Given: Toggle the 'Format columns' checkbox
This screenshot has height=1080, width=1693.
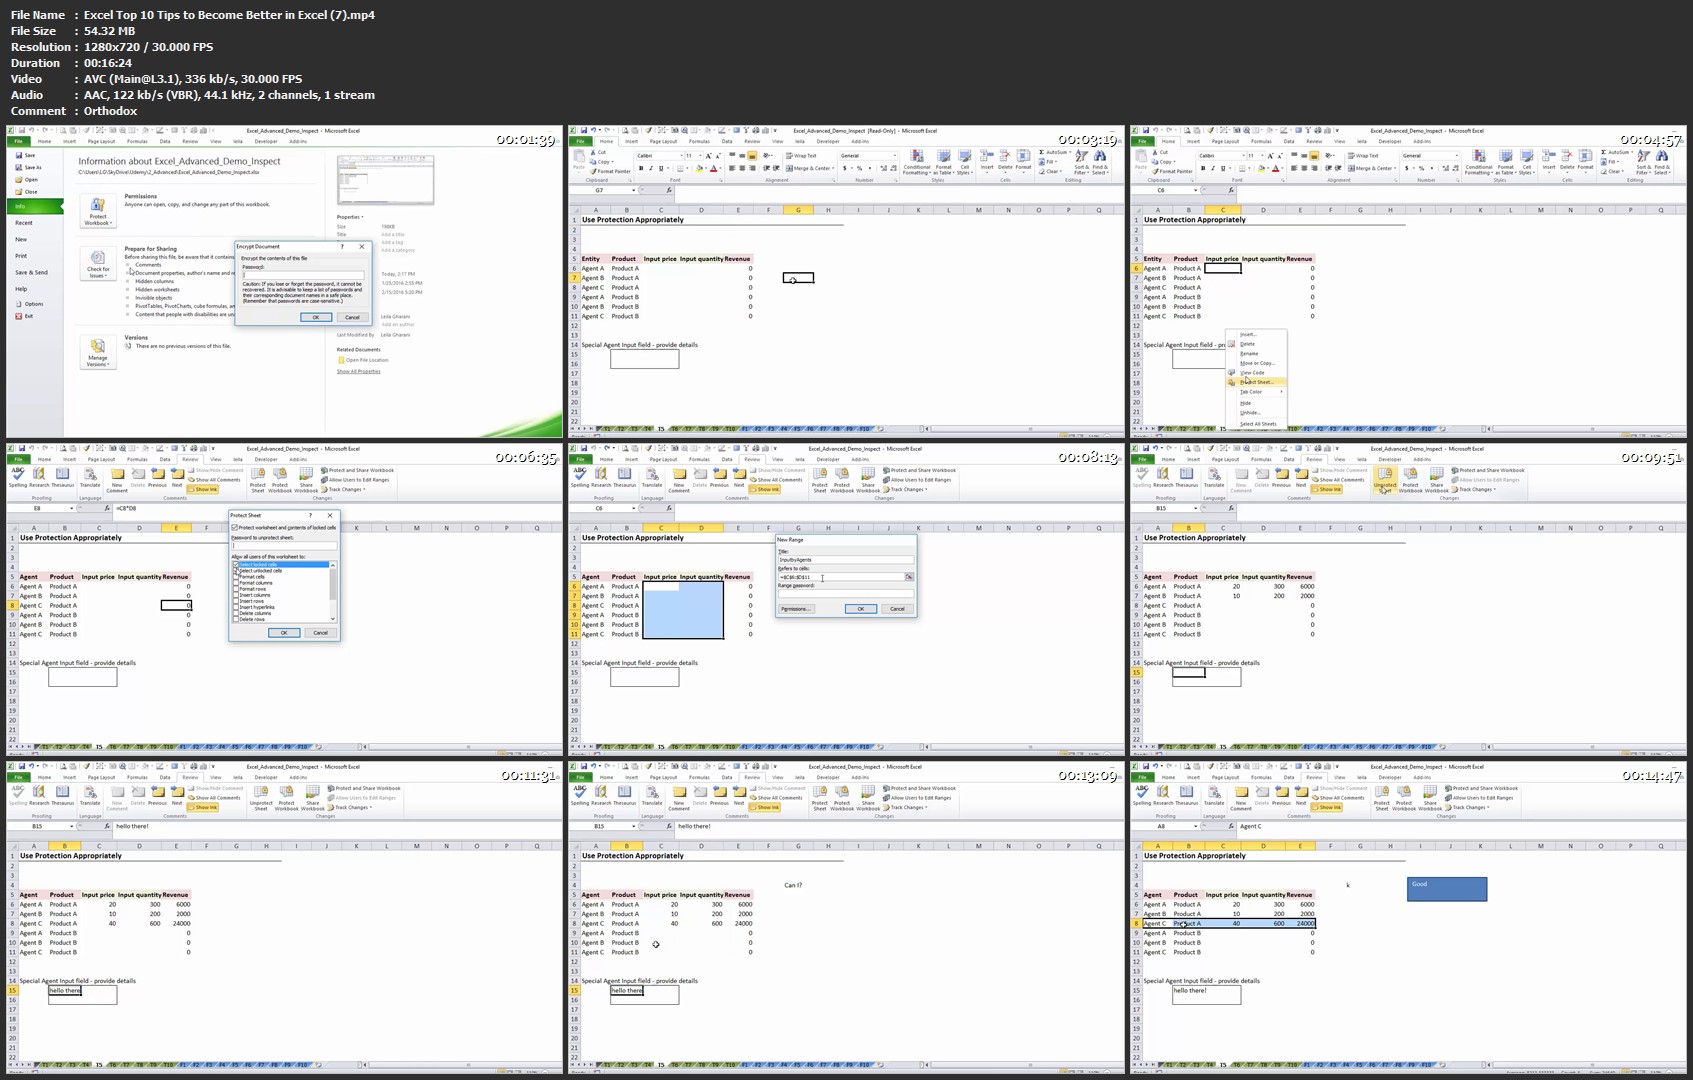Looking at the screenshot, I should (x=236, y=583).
